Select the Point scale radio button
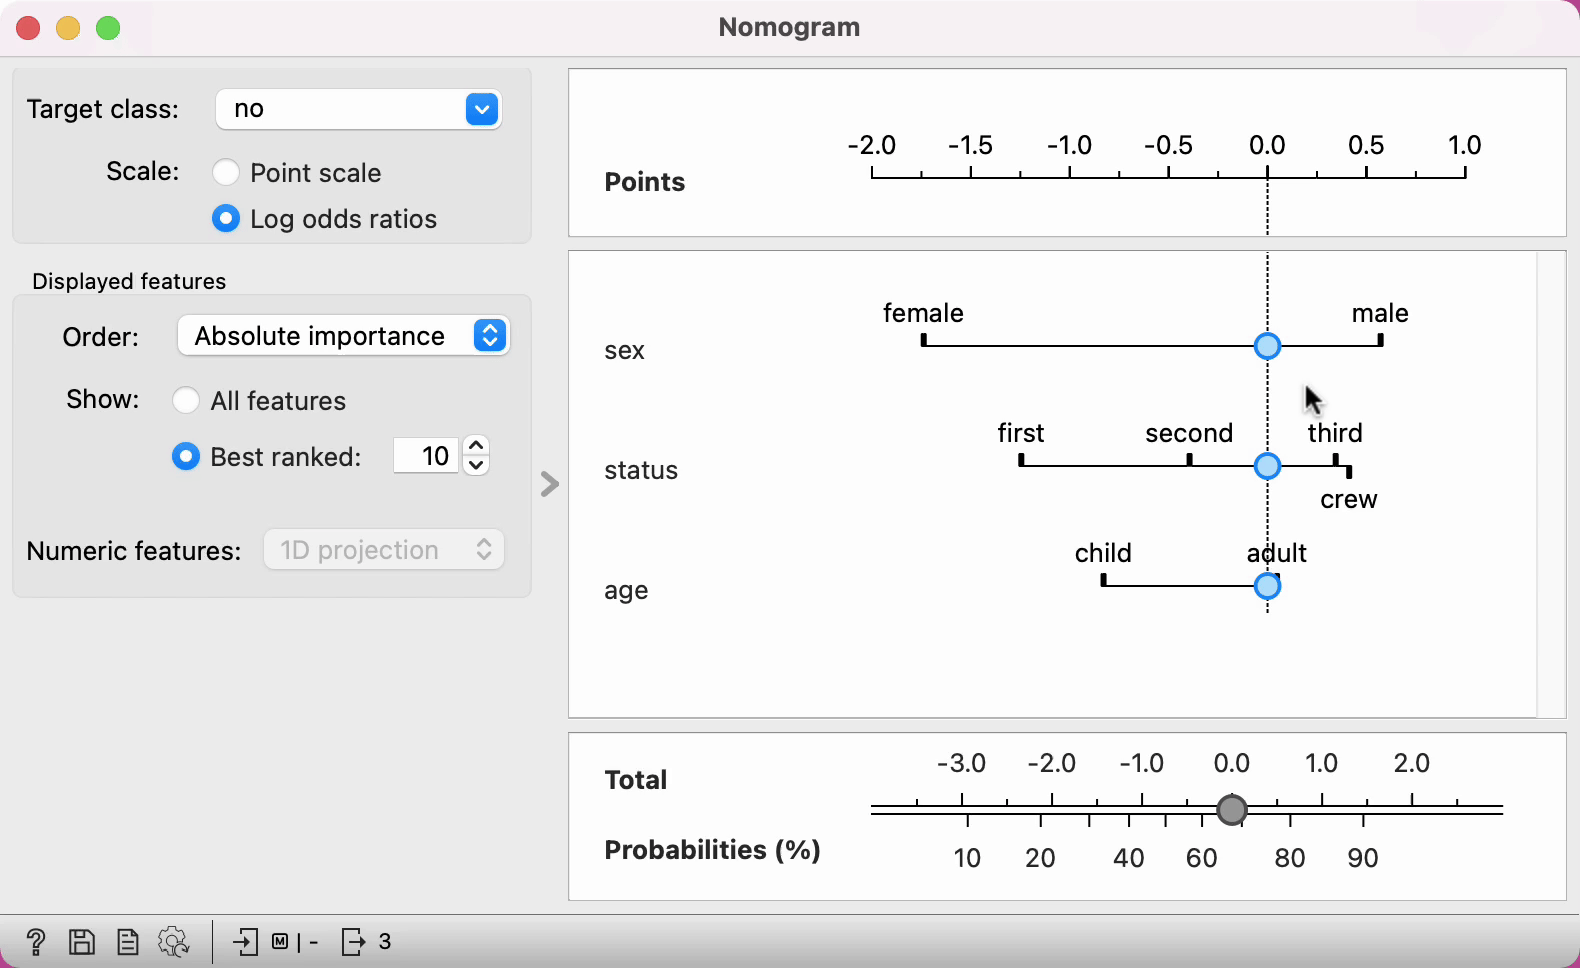Viewport: 1580px width, 968px height. pyautogui.click(x=226, y=173)
